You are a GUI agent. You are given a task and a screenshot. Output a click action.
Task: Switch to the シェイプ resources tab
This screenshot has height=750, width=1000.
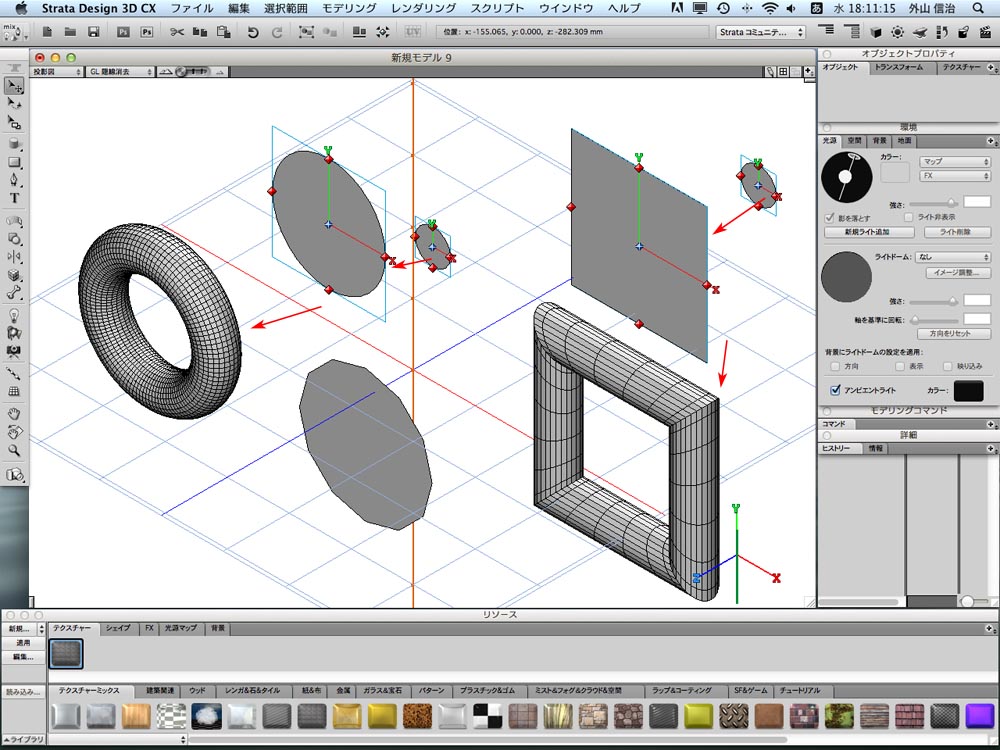pyautogui.click(x=118, y=628)
